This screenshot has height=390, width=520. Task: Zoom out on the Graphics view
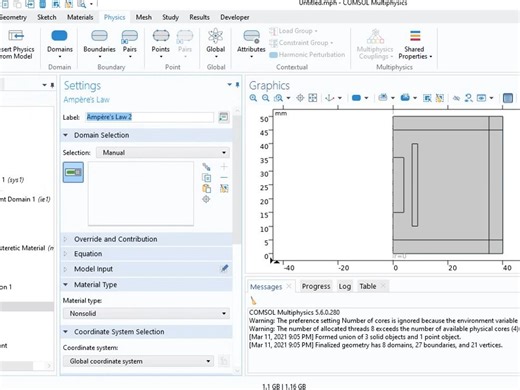point(265,98)
